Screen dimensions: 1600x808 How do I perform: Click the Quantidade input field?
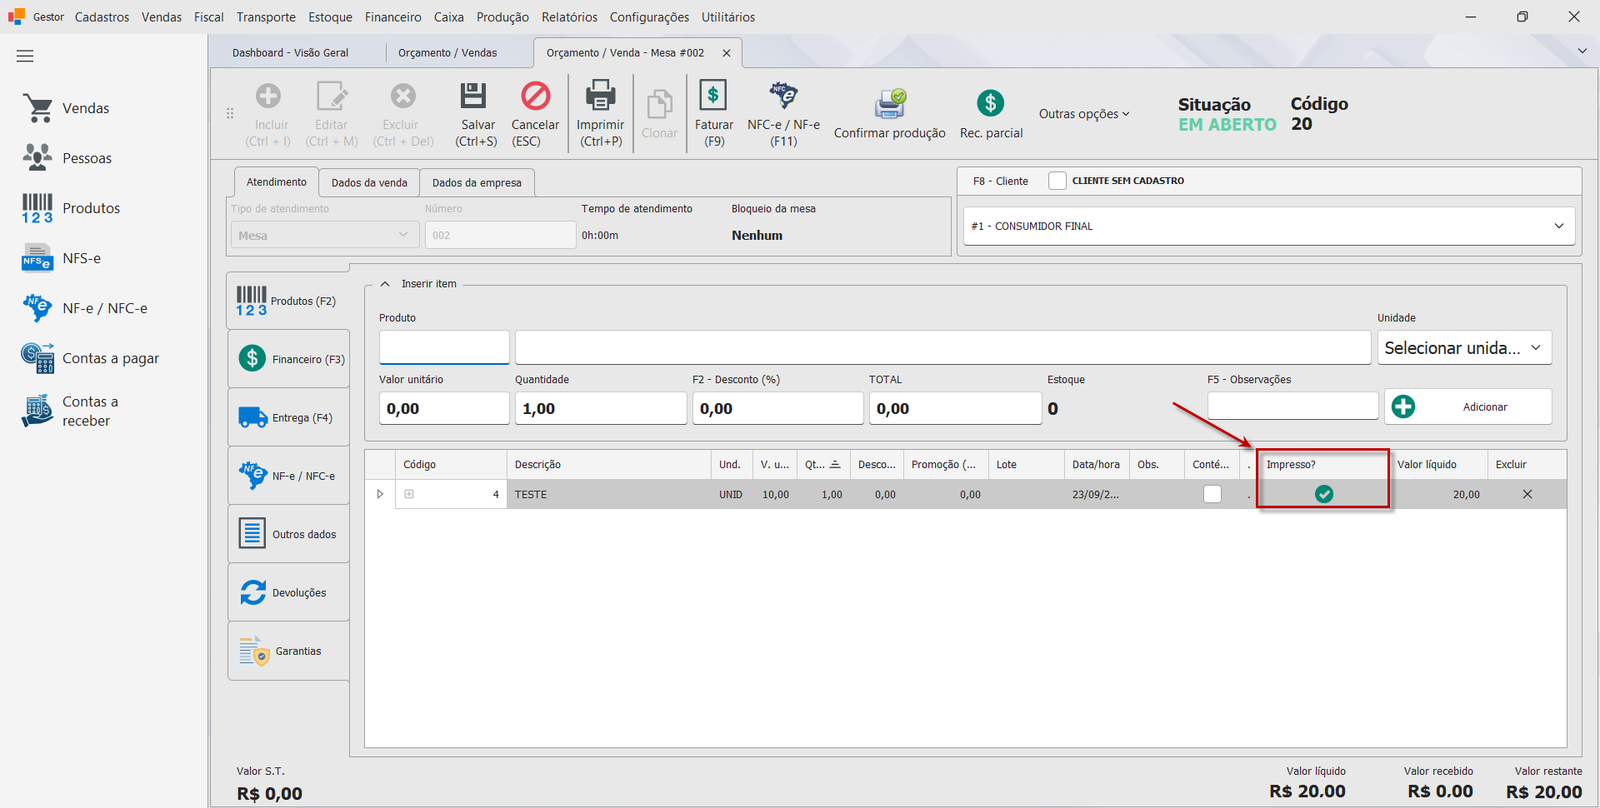tap(600, 408)
